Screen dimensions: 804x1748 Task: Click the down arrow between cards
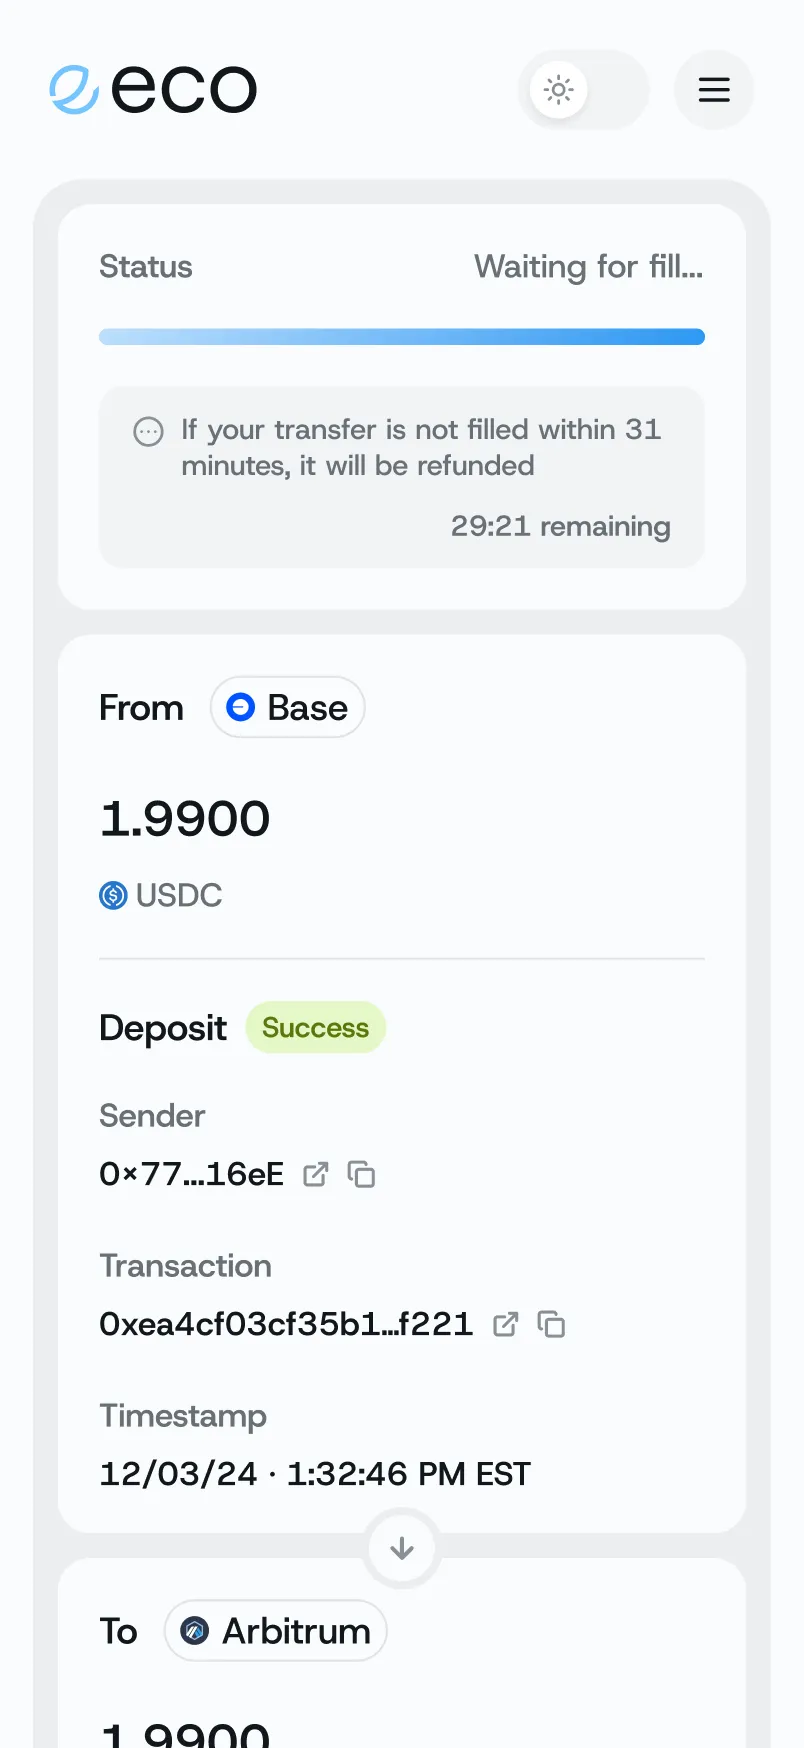click(x=402, y=1548)
